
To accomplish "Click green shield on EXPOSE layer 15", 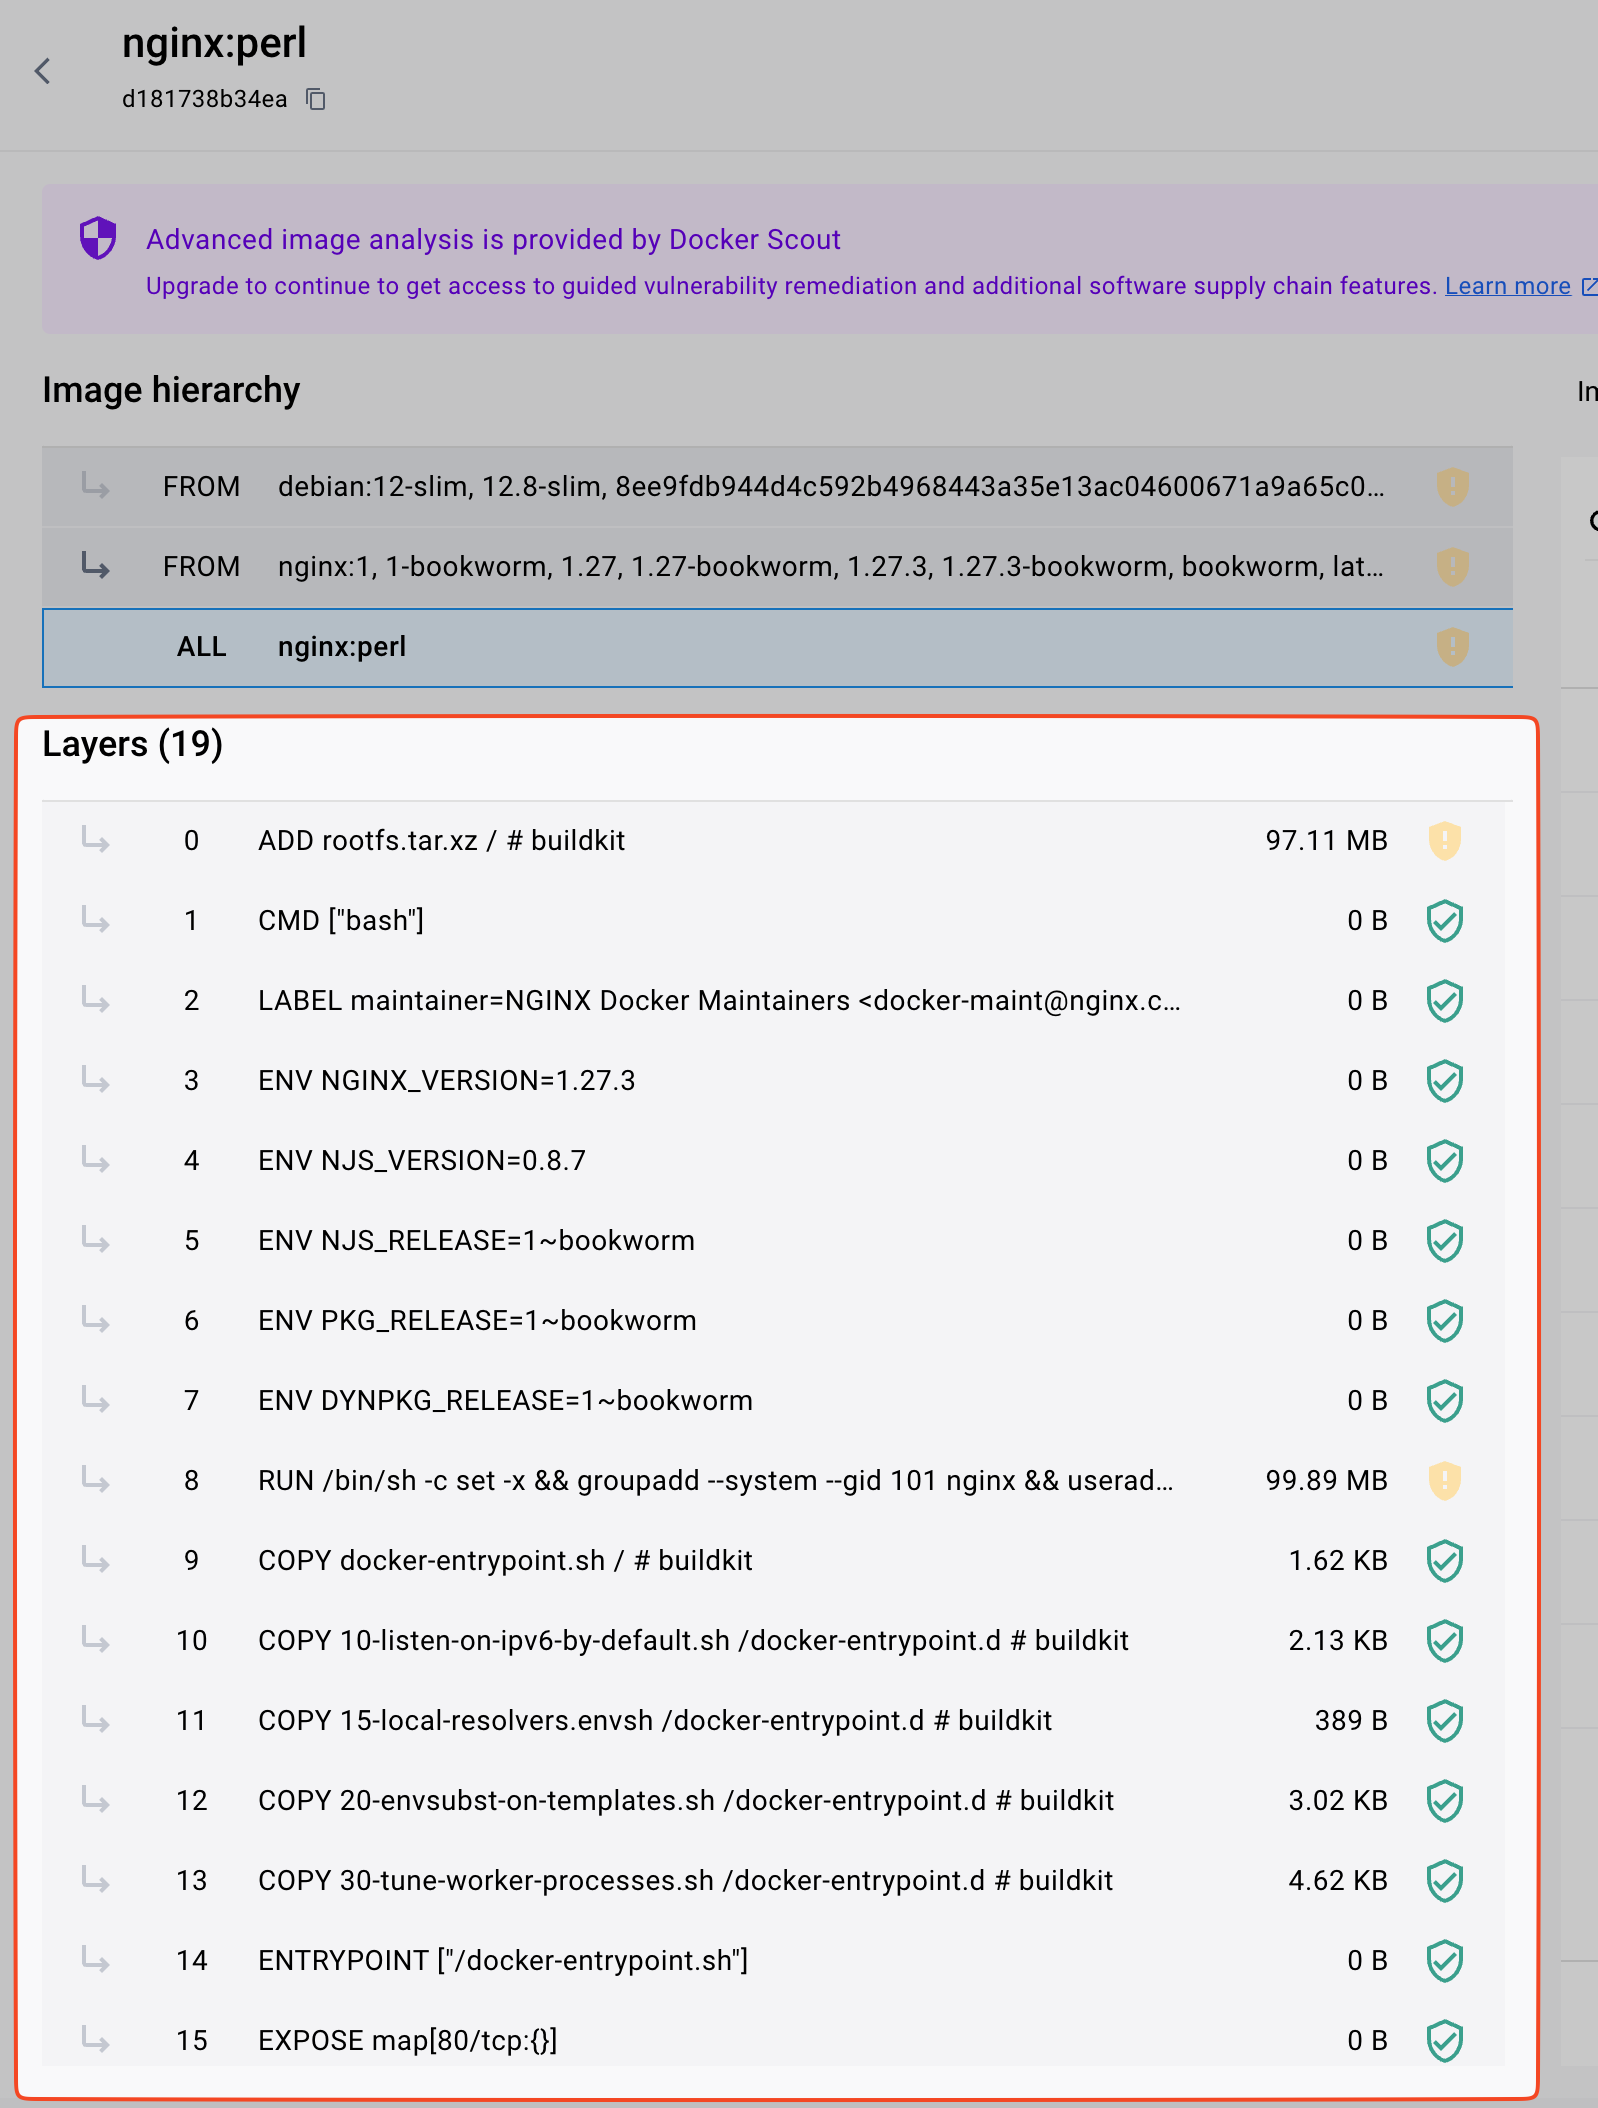I will [1444, 2040].
